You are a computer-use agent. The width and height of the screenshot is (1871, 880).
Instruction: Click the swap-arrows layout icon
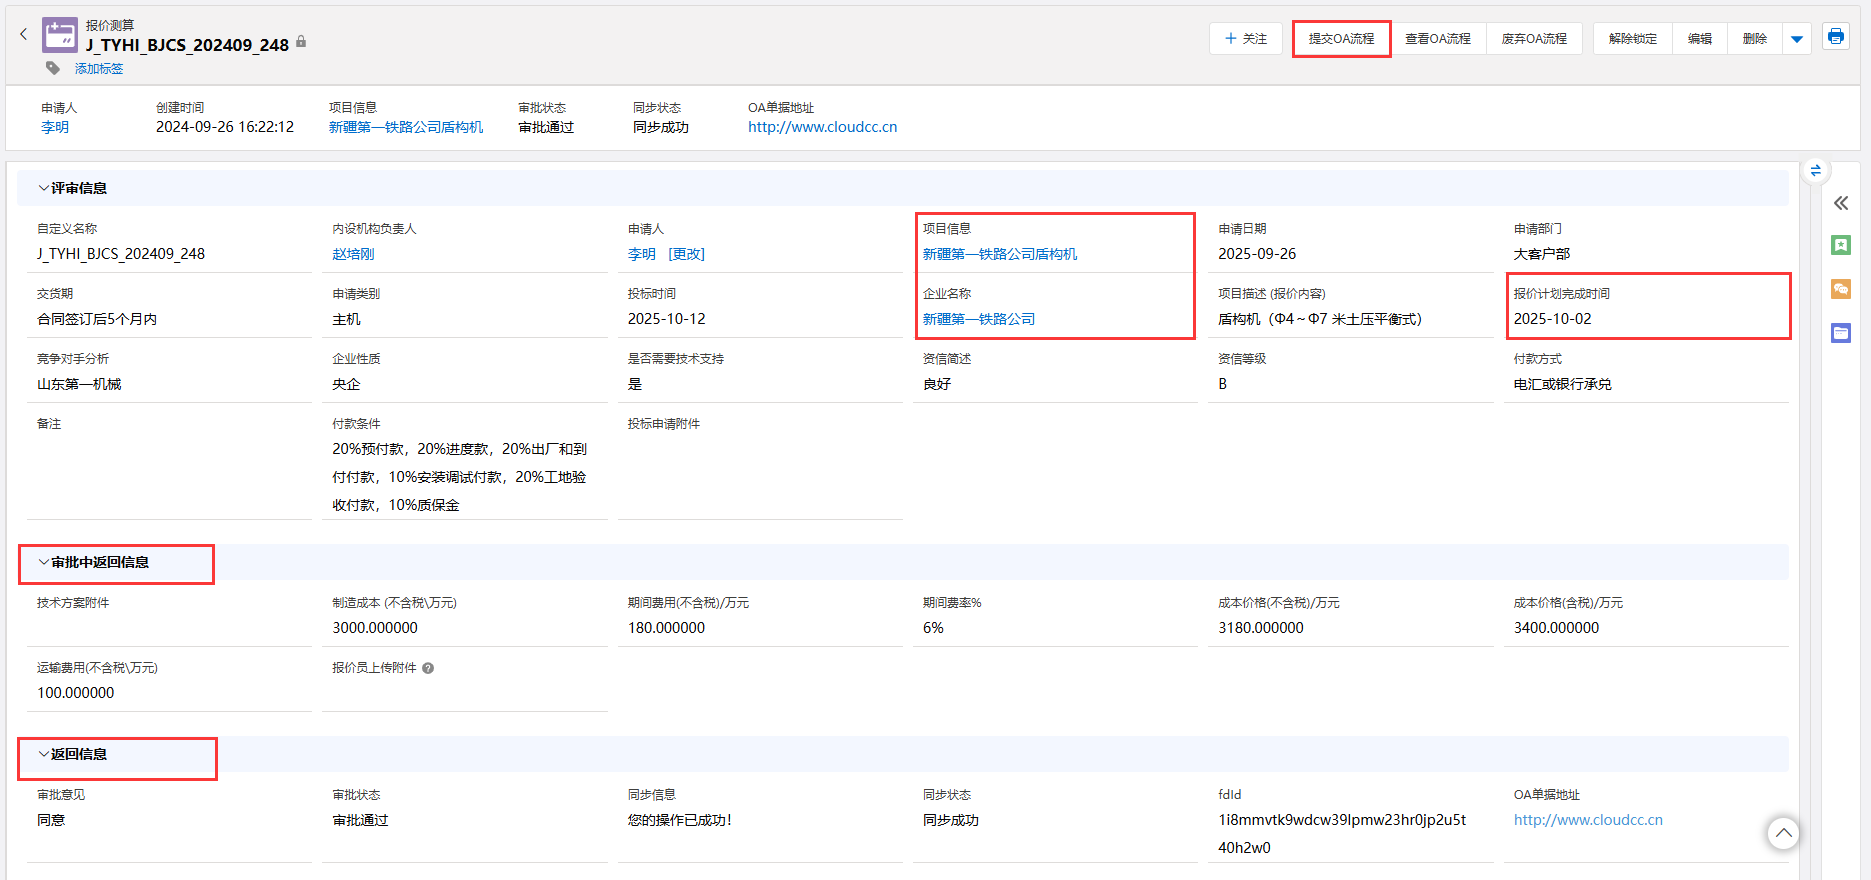click(x=1815, y=171)
